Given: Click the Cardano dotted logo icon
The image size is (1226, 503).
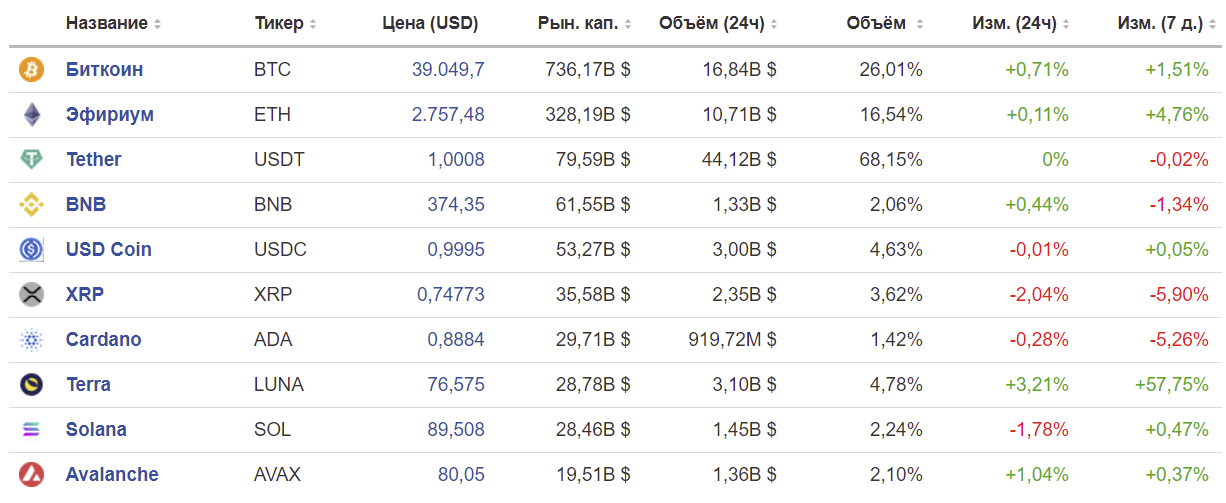Looking at the screenshot, I should click(32, 340).
